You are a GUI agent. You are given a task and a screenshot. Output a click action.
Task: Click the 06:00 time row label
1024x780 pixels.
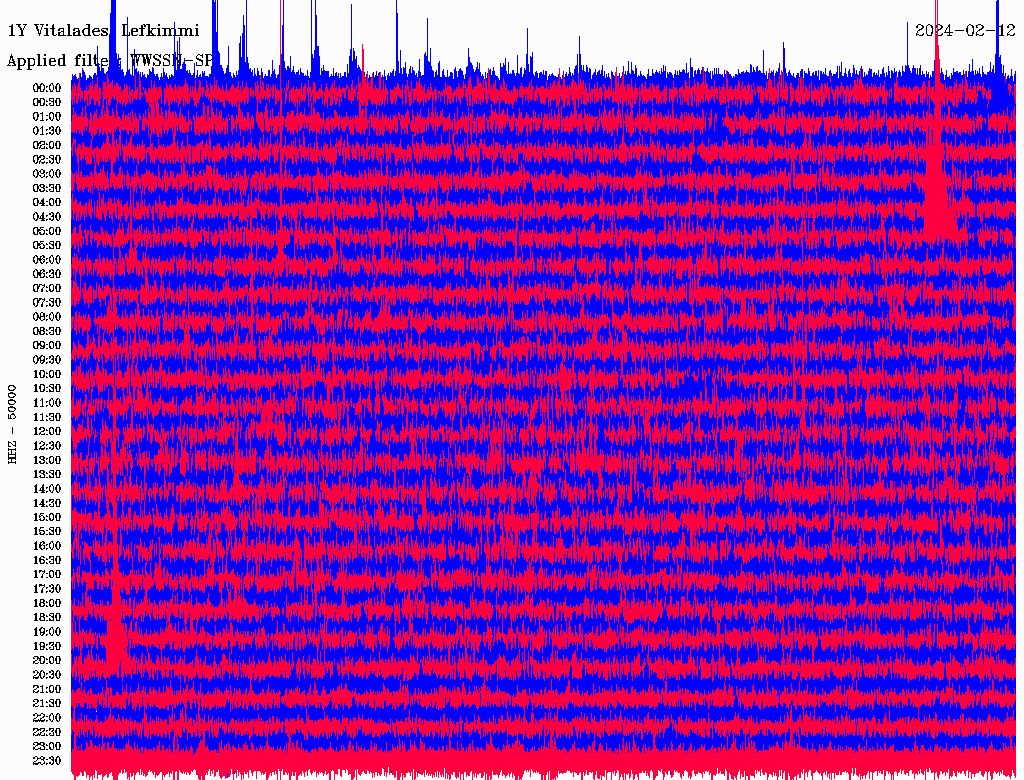click(47, 260)
